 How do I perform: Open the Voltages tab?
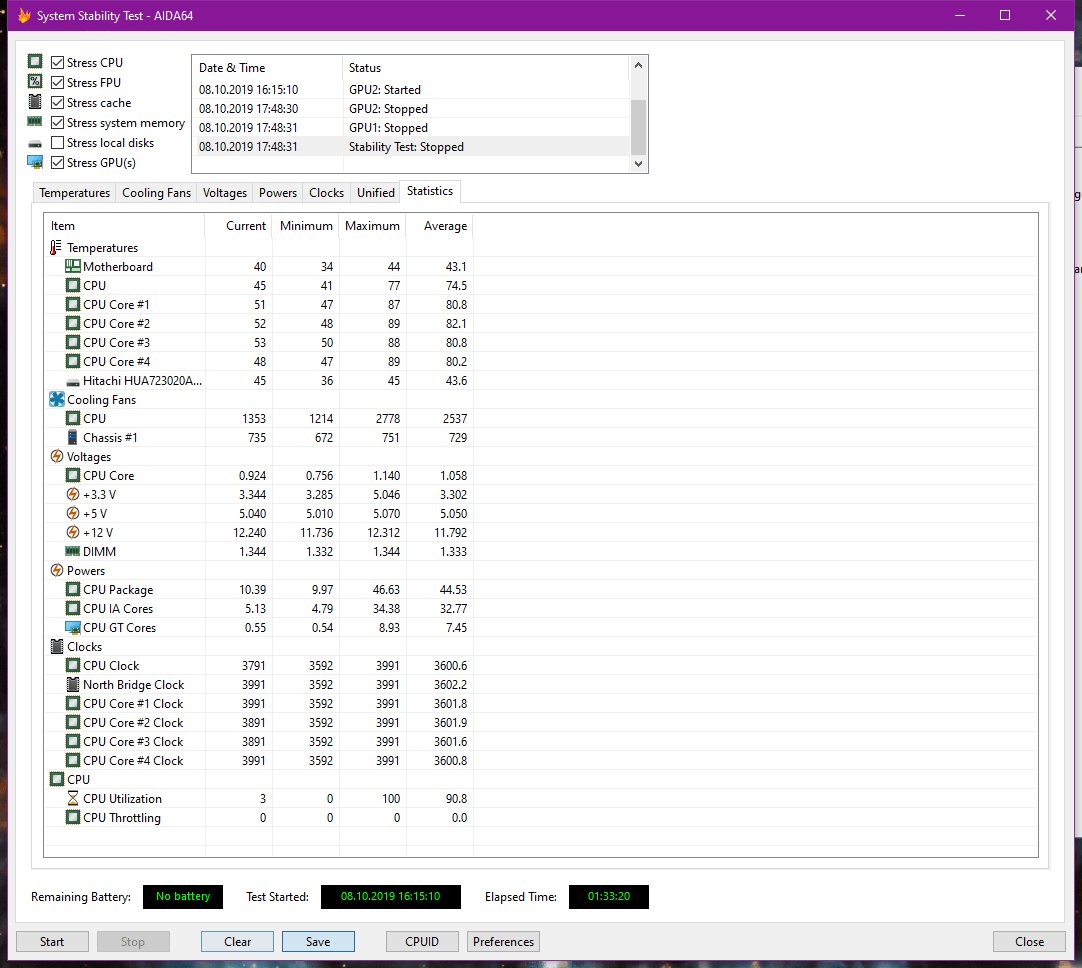point(225,192)
